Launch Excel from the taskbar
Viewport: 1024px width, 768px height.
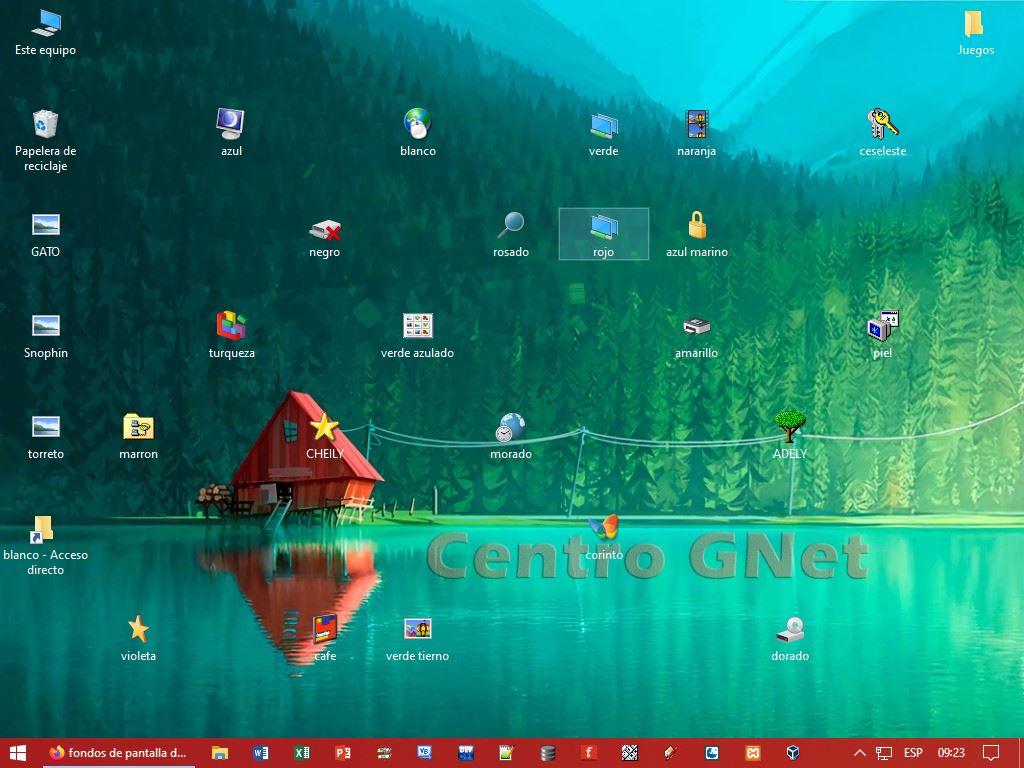coord(302,753)
